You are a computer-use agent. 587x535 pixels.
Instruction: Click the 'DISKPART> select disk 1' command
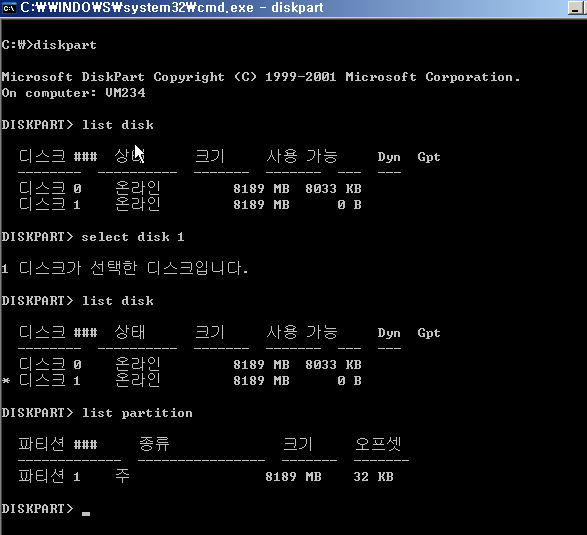93,237
